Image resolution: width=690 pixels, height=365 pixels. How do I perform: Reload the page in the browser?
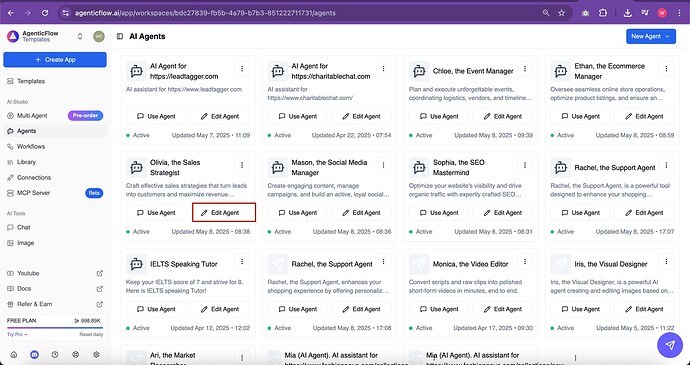pyautogui.click(x=45, y=13)
